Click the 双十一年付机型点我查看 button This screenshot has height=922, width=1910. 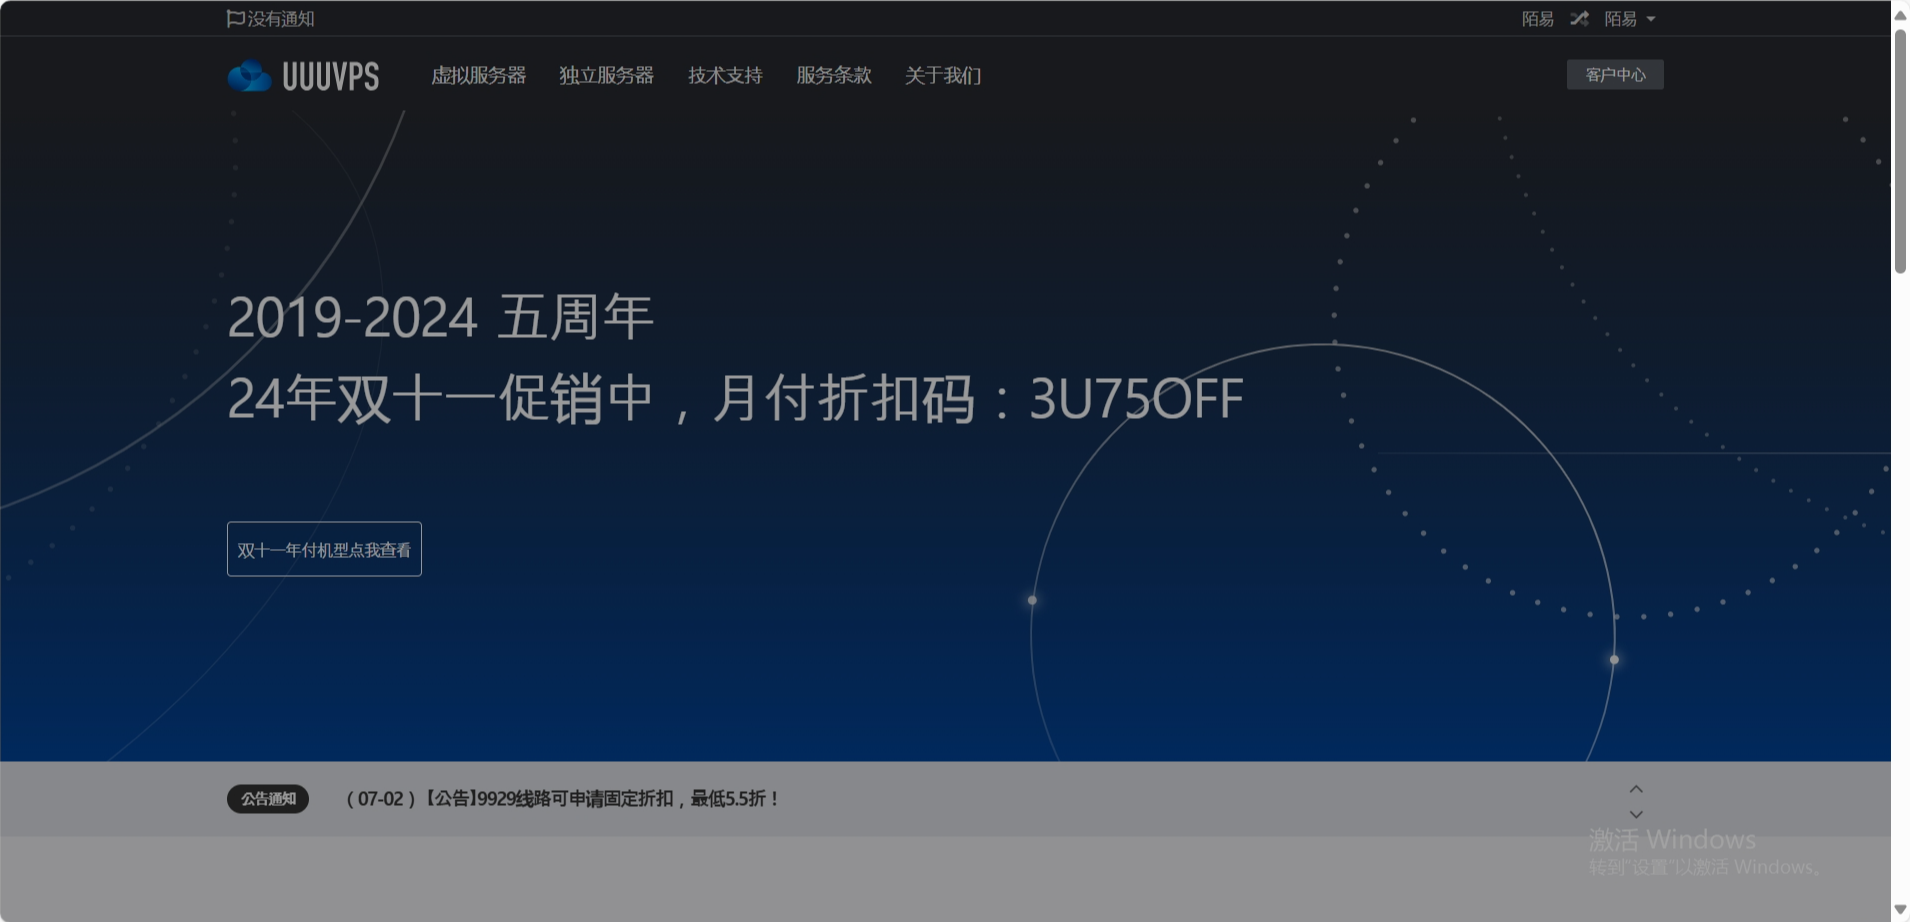click(323, 548)
